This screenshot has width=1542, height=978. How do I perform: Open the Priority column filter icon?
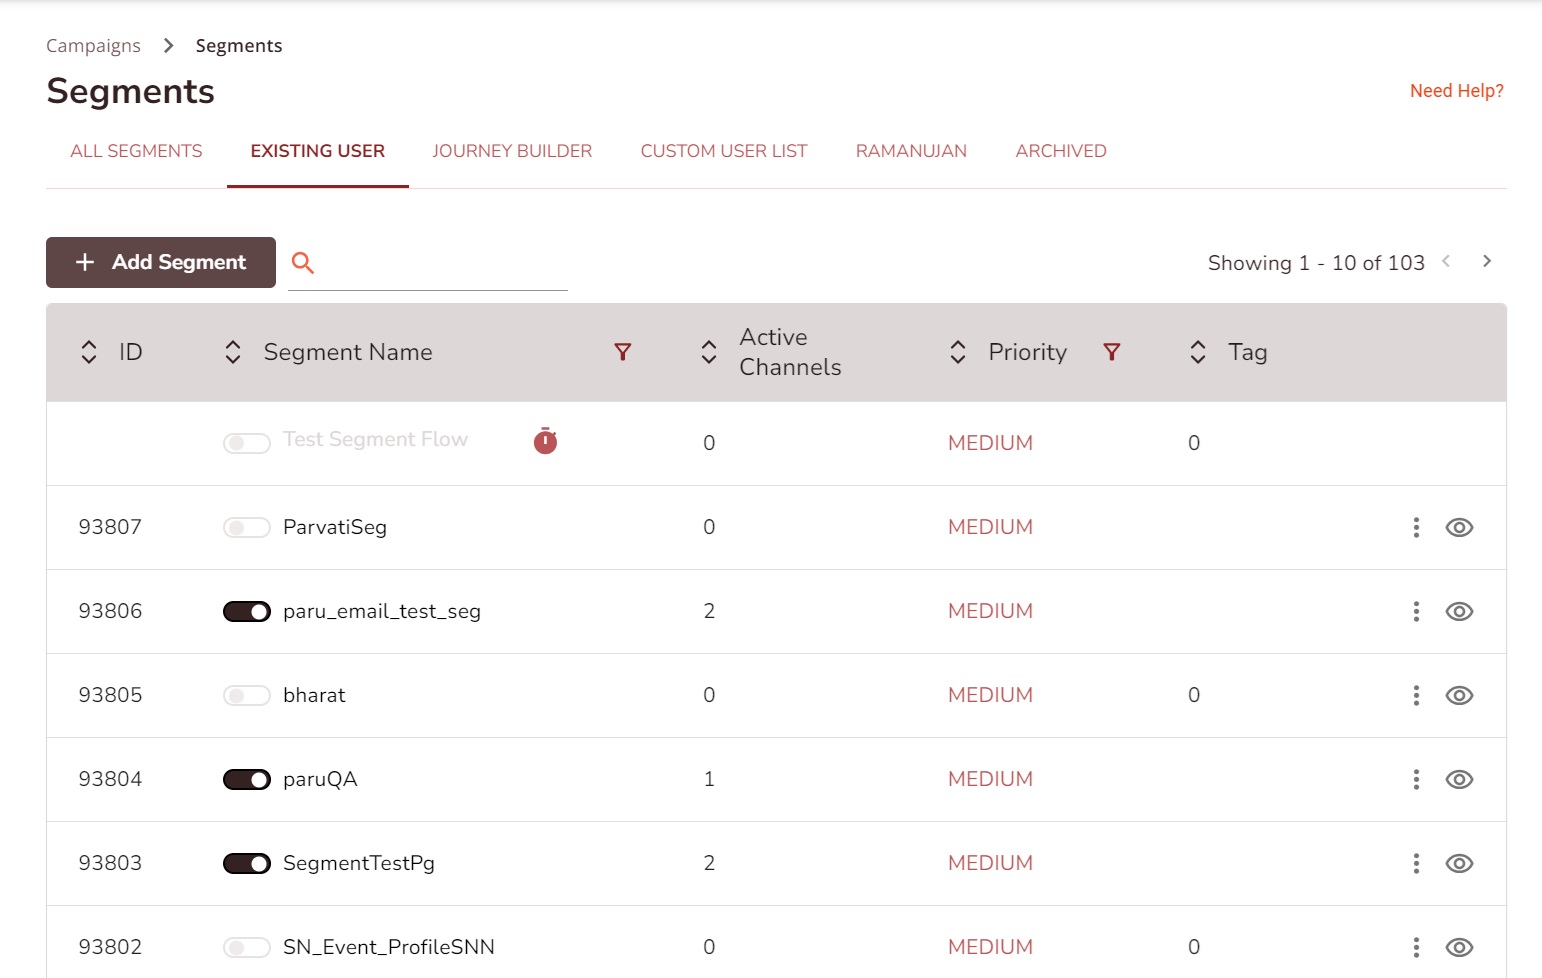tap(1111, 352)
